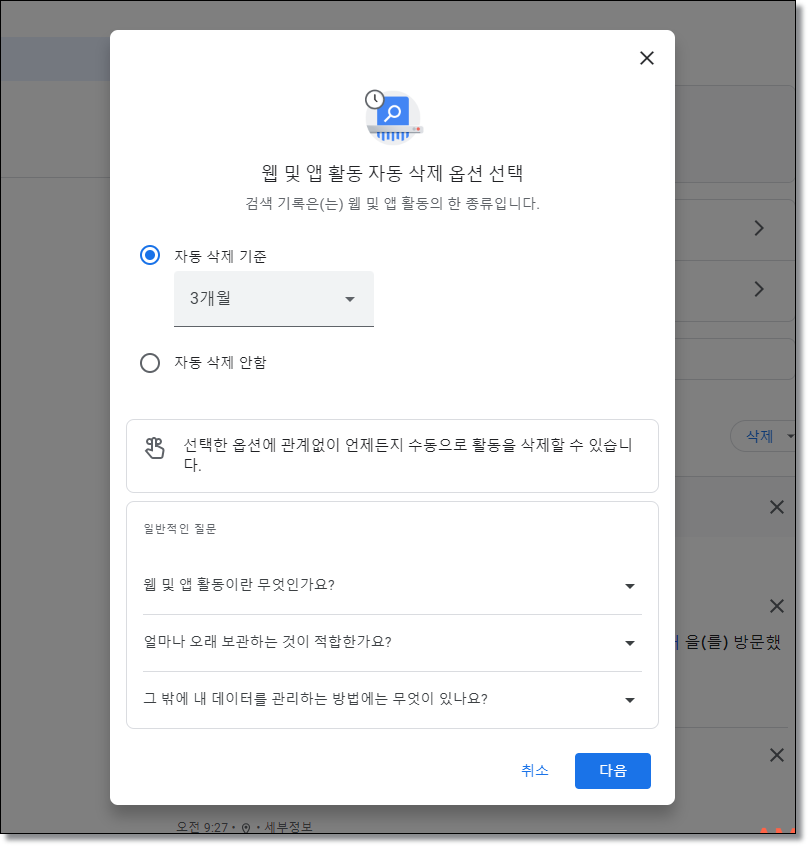
Task: Expand the question 얼마나 오래 보관하는 것이 적합한가요?
Action: 630,643
